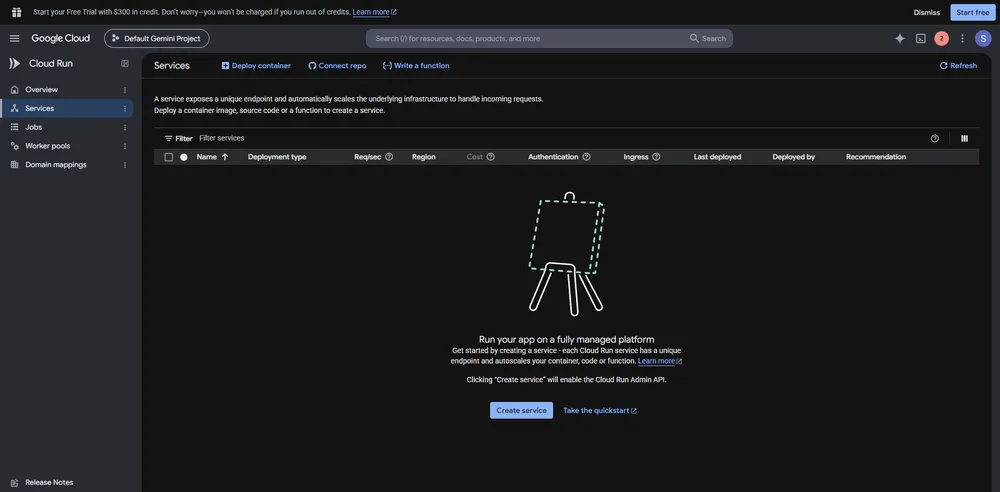The image size is (1000, 492).
Task: Toggle the select all services checkbox
Action: click(168, 157)
